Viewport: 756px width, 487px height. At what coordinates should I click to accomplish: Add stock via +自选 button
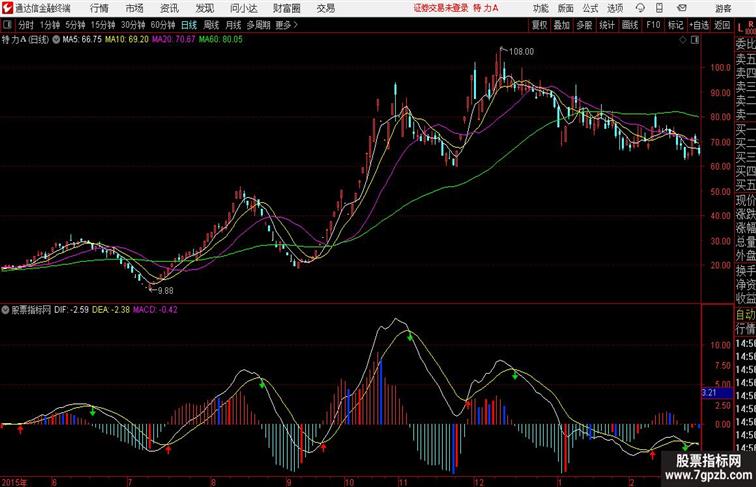699,25
